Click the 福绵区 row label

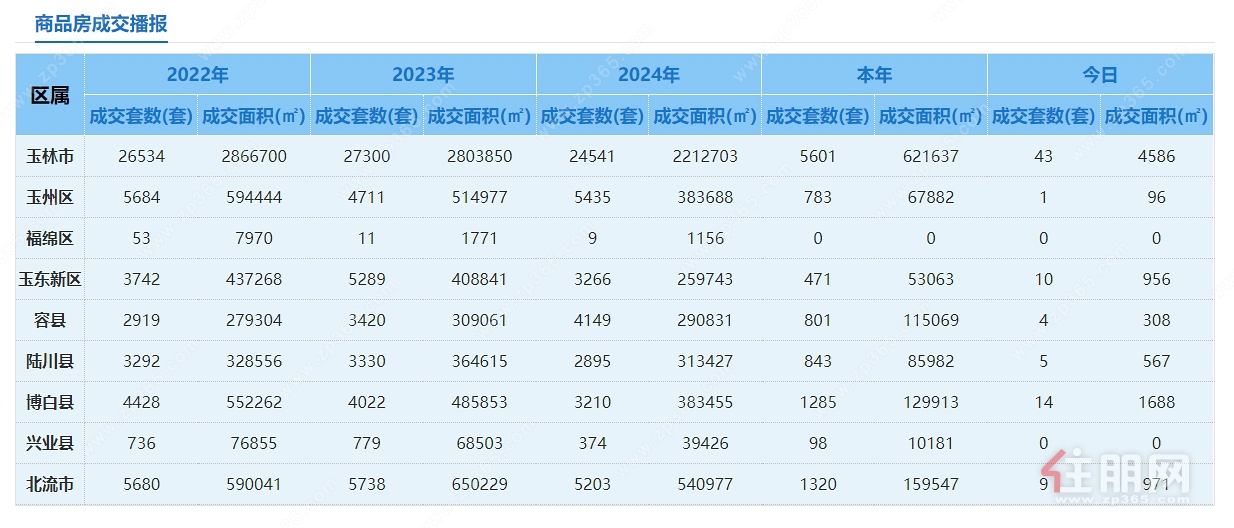[50, 238]
